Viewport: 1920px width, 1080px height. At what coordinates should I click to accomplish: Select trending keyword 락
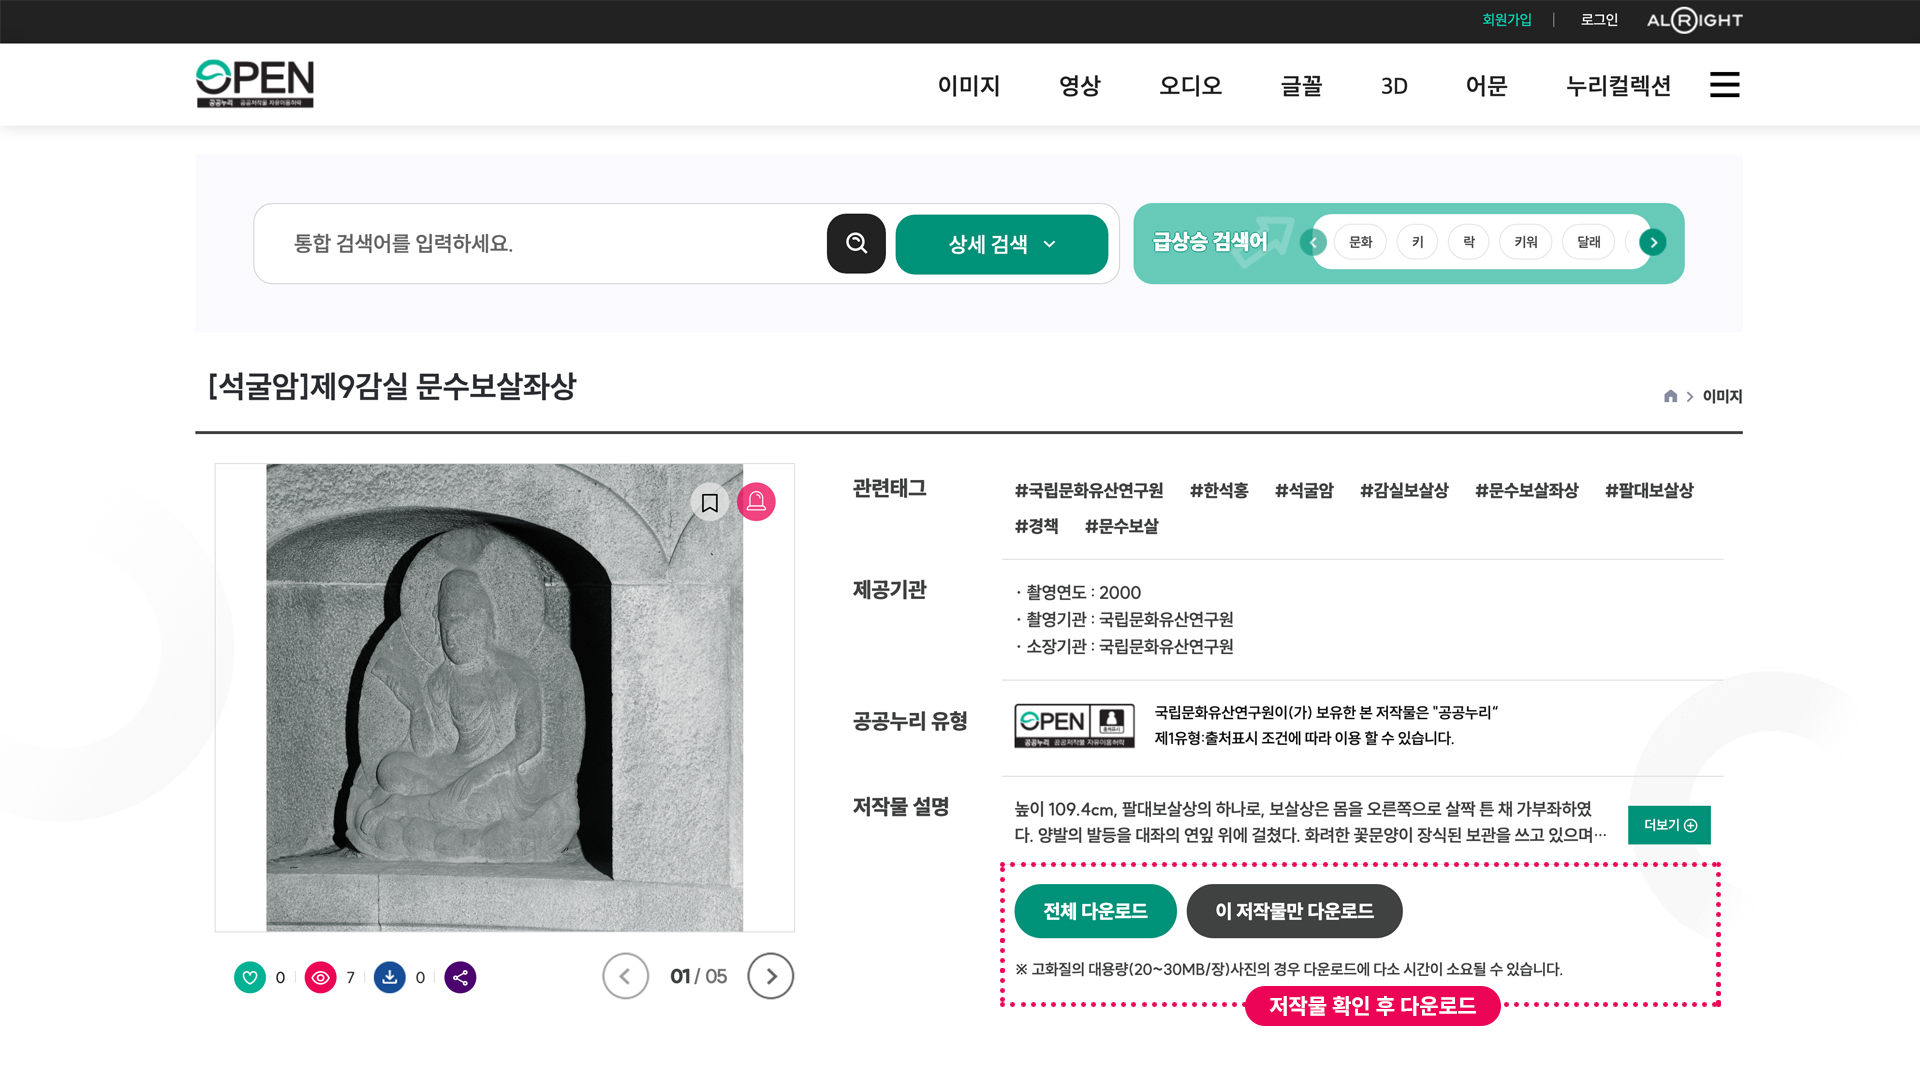point(1469,242)
